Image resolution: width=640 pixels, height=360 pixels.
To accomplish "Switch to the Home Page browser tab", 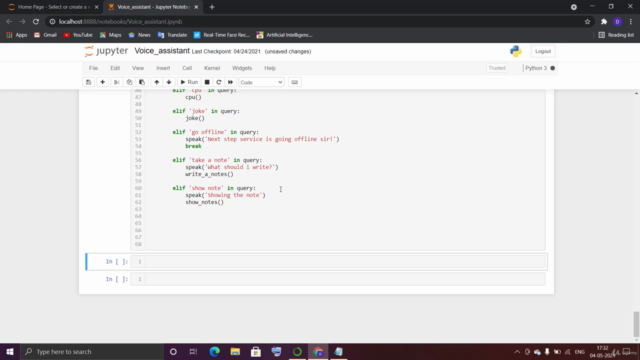I will (53, 7).
